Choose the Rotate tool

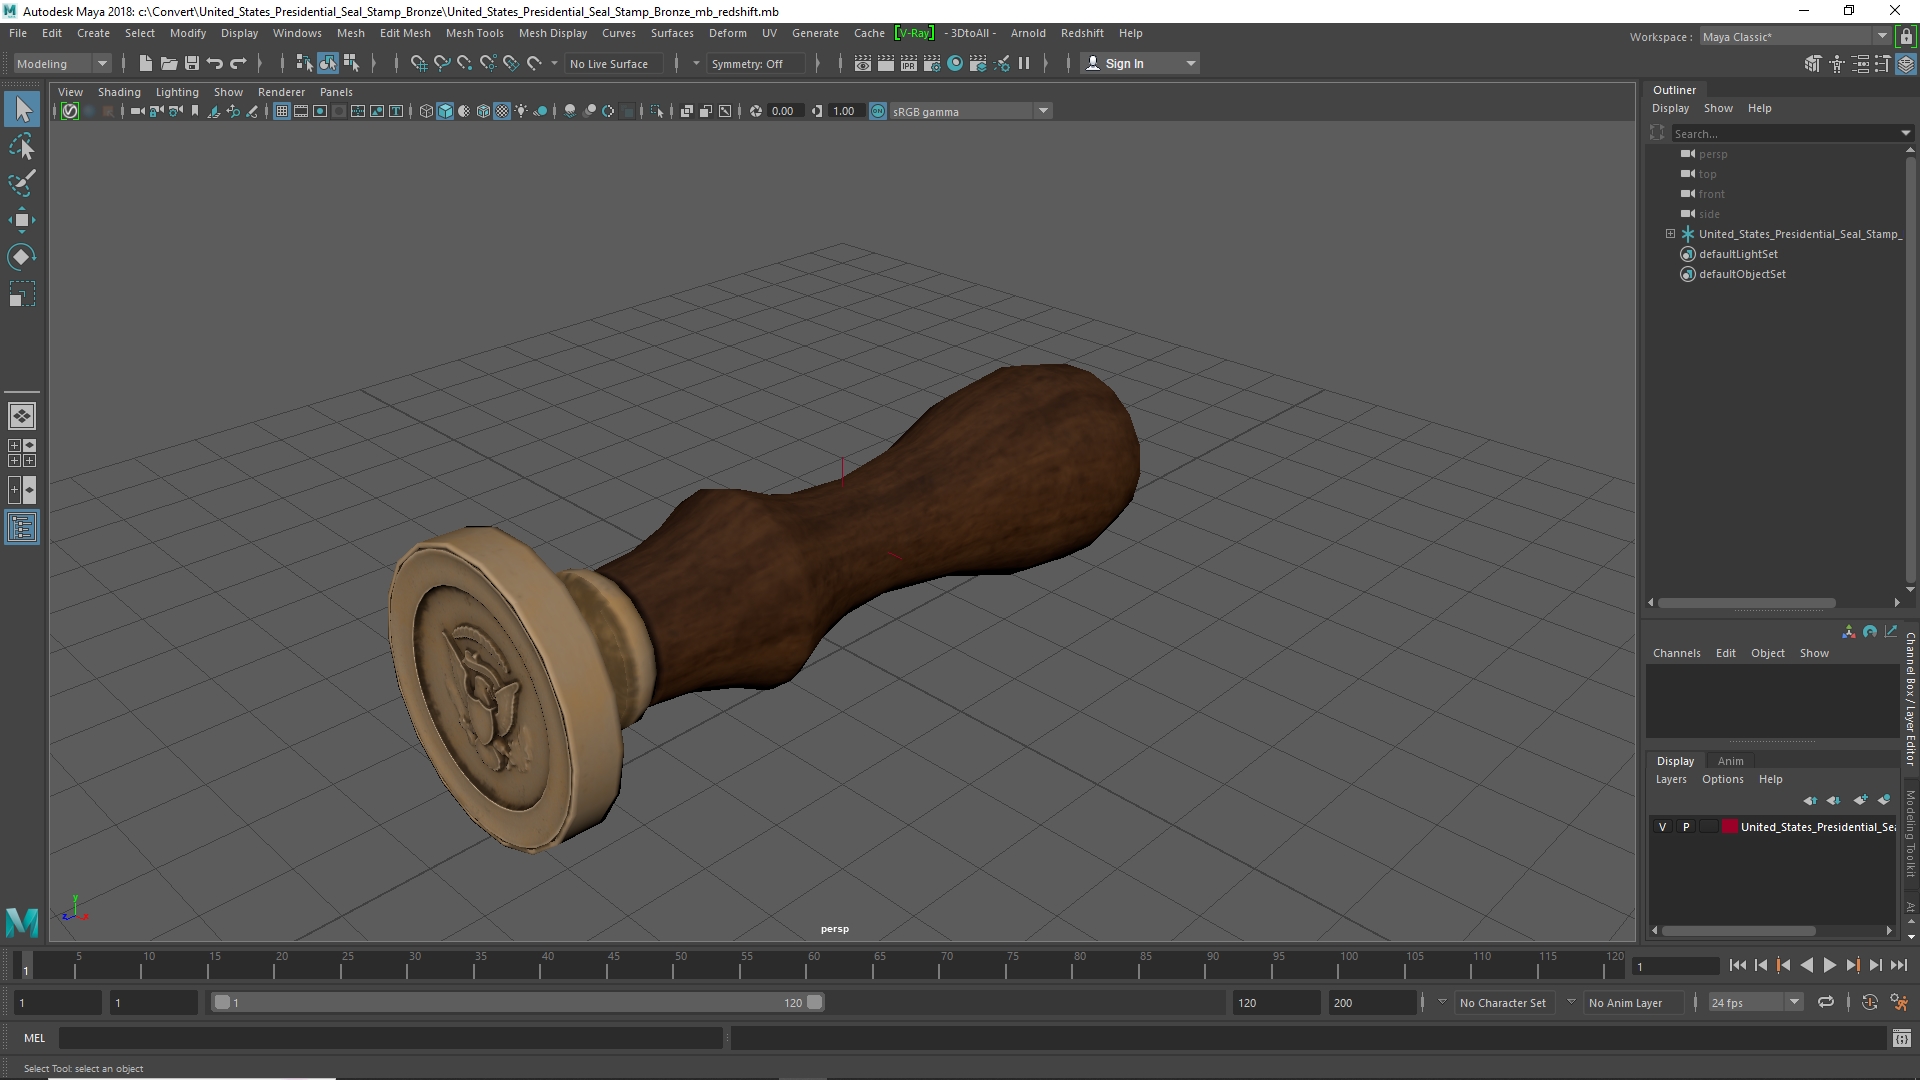(x=22, y=257)
